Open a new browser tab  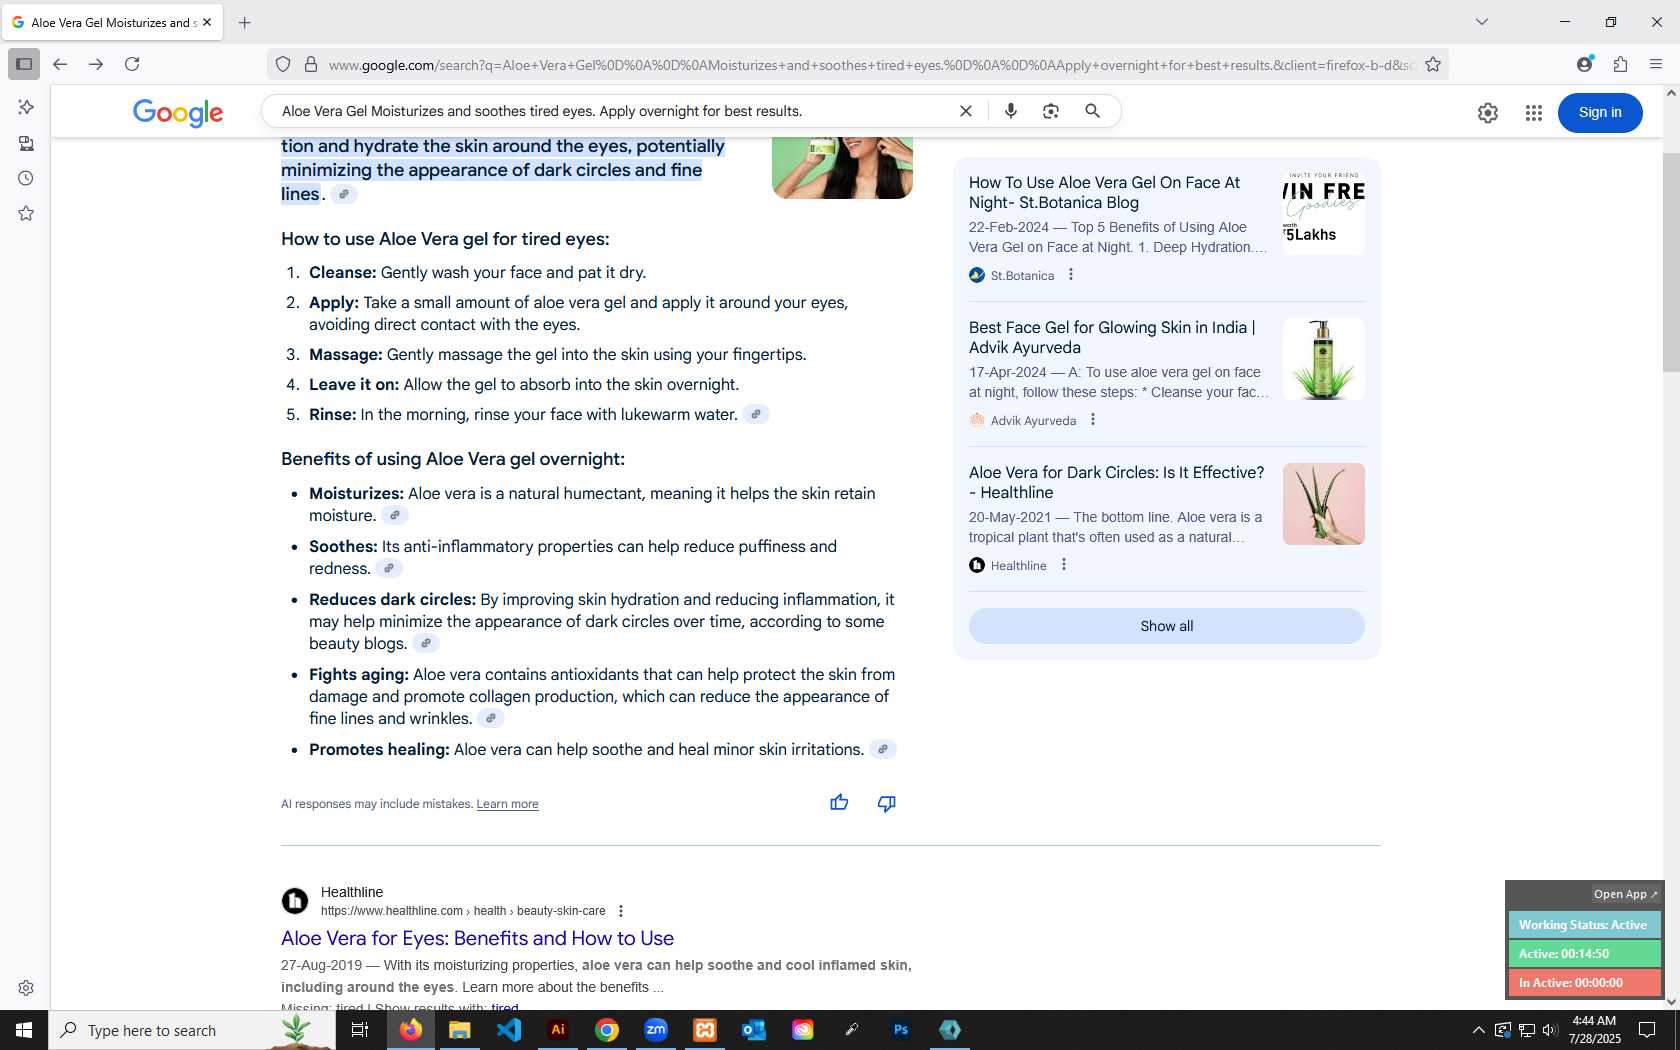point(244,22)
